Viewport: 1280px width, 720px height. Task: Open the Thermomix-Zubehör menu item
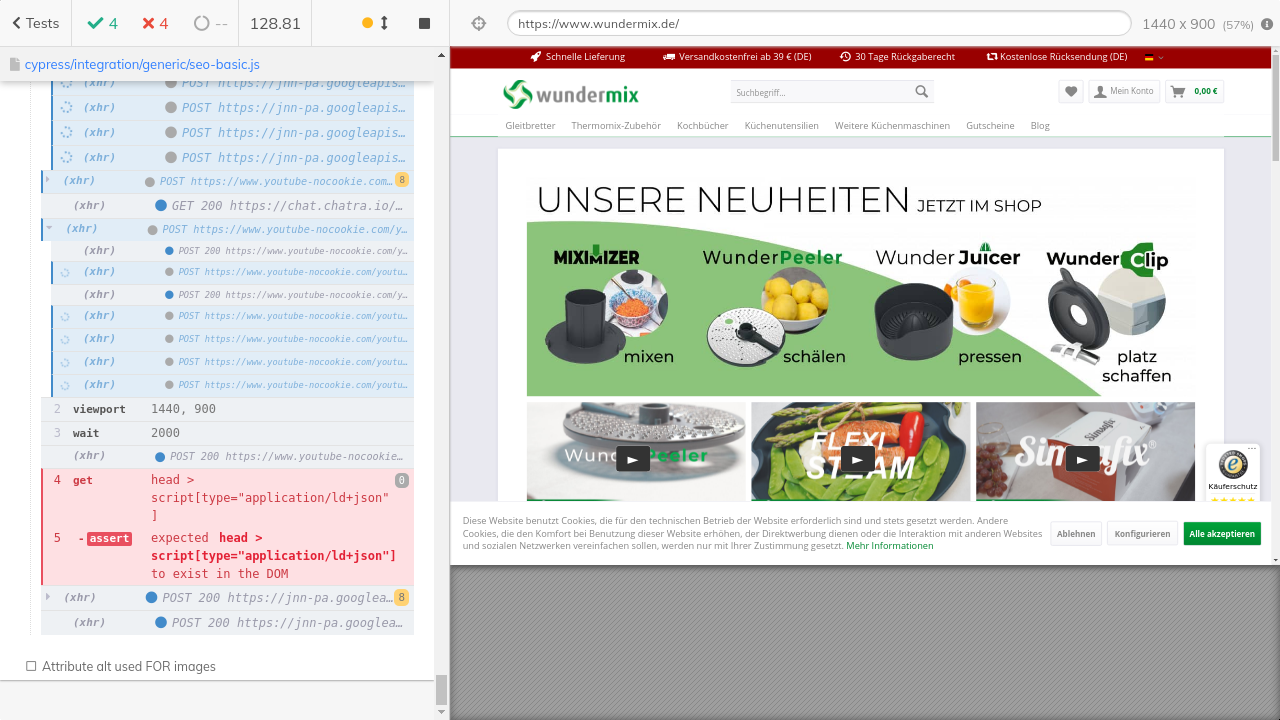point(615,126)
